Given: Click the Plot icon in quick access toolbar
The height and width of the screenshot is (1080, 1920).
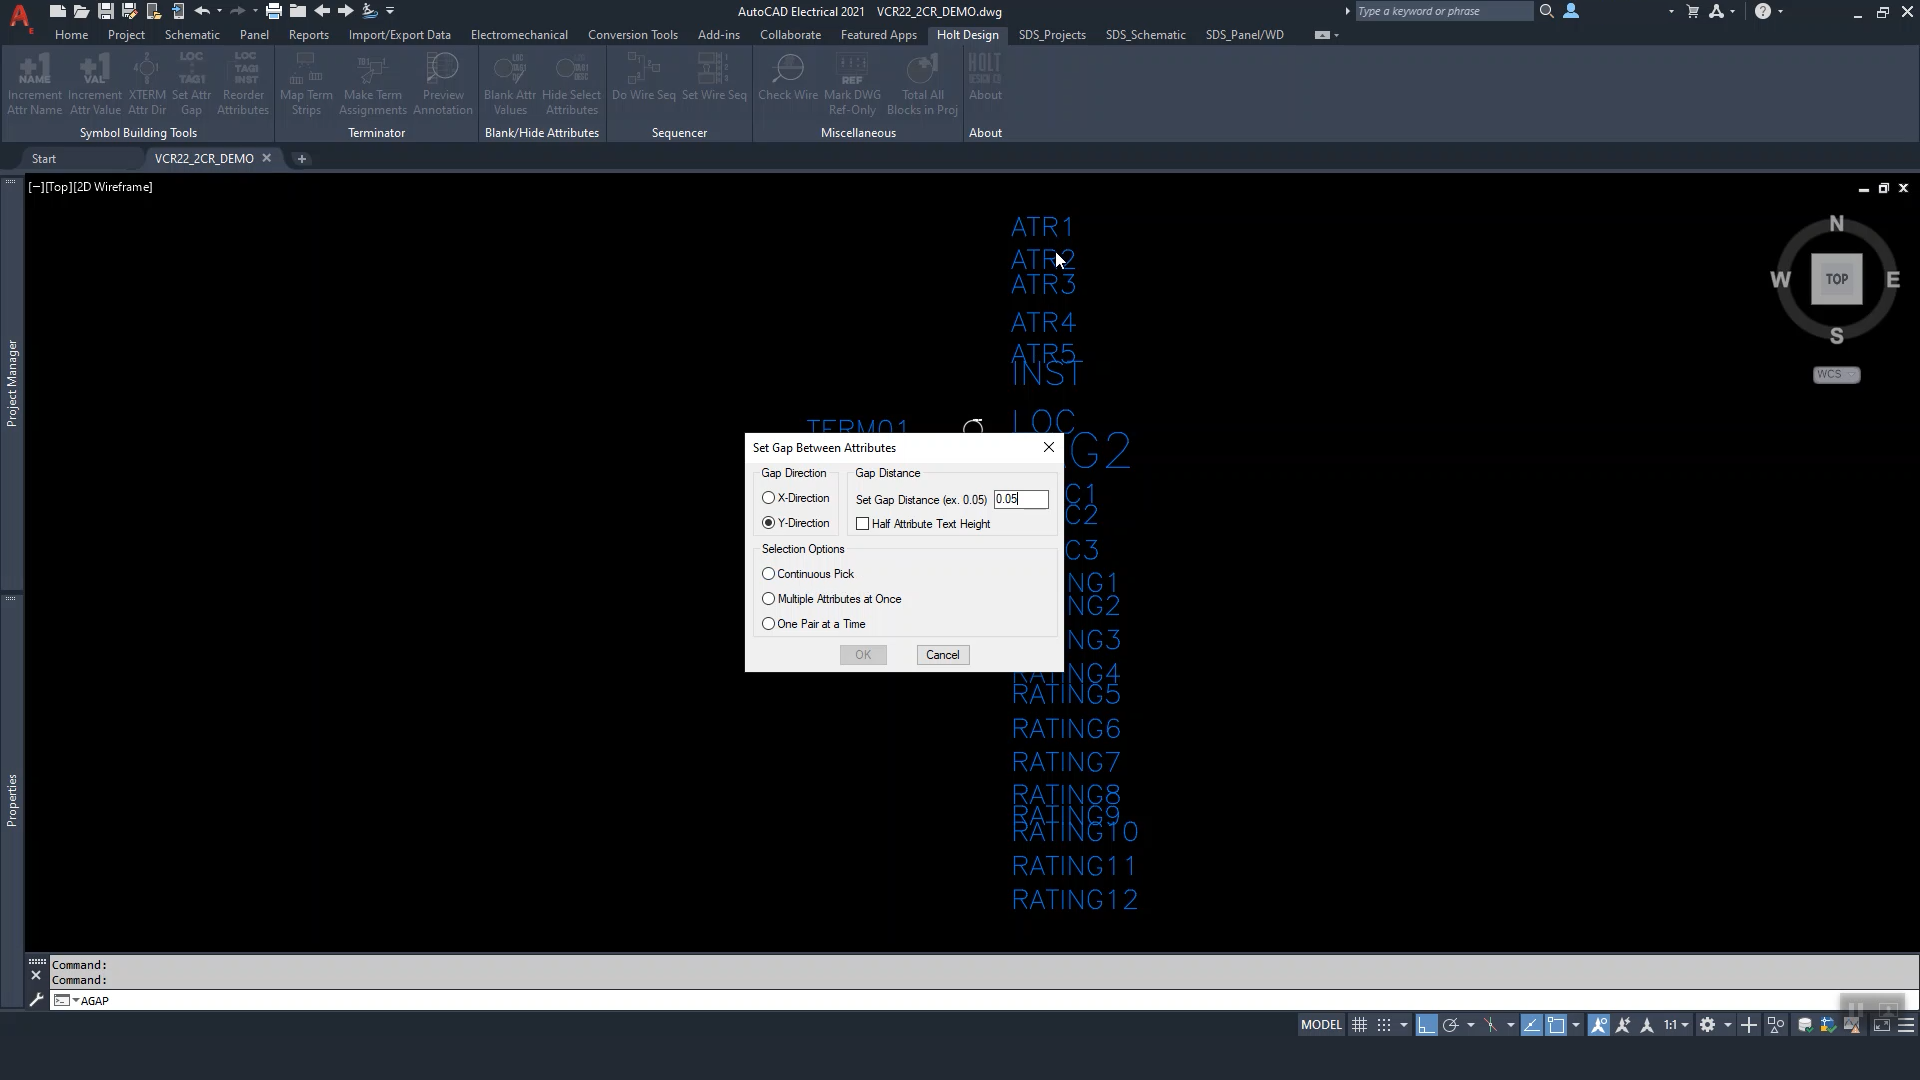Looking at the screenshot, I should click(273, 11).
